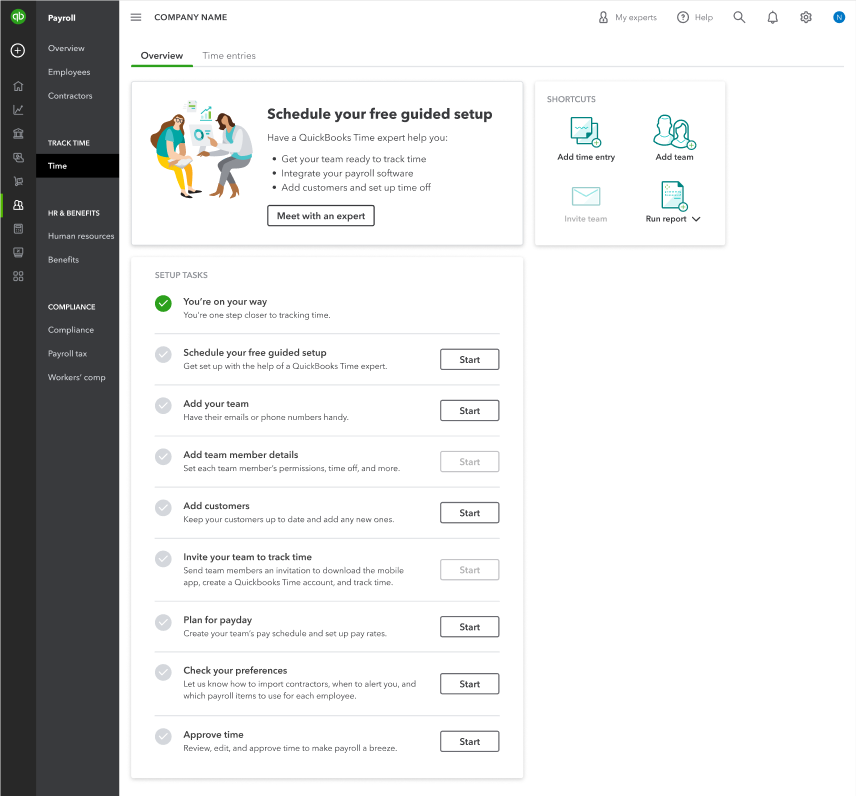Open Overview in the Payroll sidebar
This screenshot has width=856, height=796.
[66, 48]
